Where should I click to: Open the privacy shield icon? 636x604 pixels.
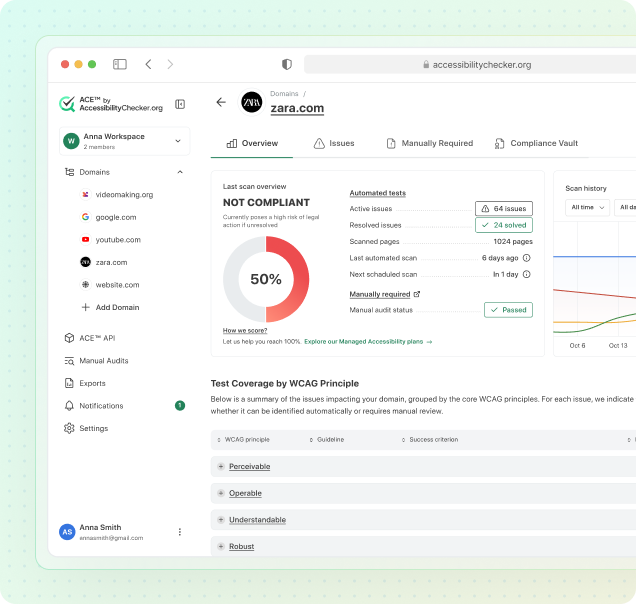coord(287,64)
